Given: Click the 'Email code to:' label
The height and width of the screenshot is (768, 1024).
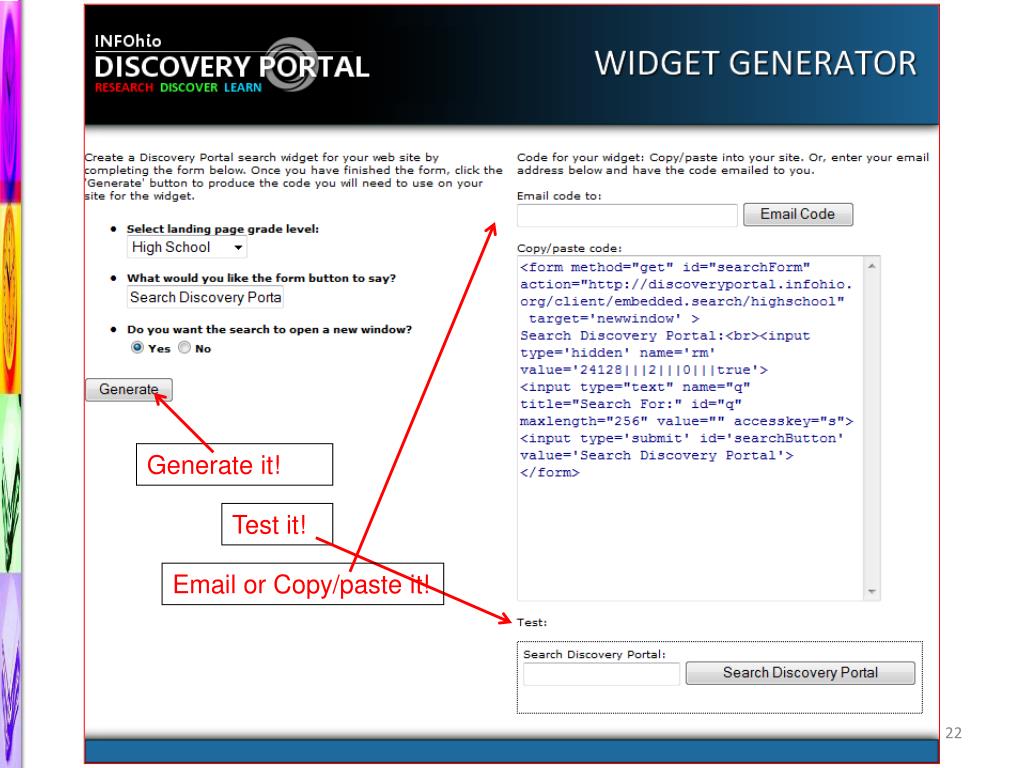Looking at the screenshot, I should pyautogui.click(x=559, y=196).
